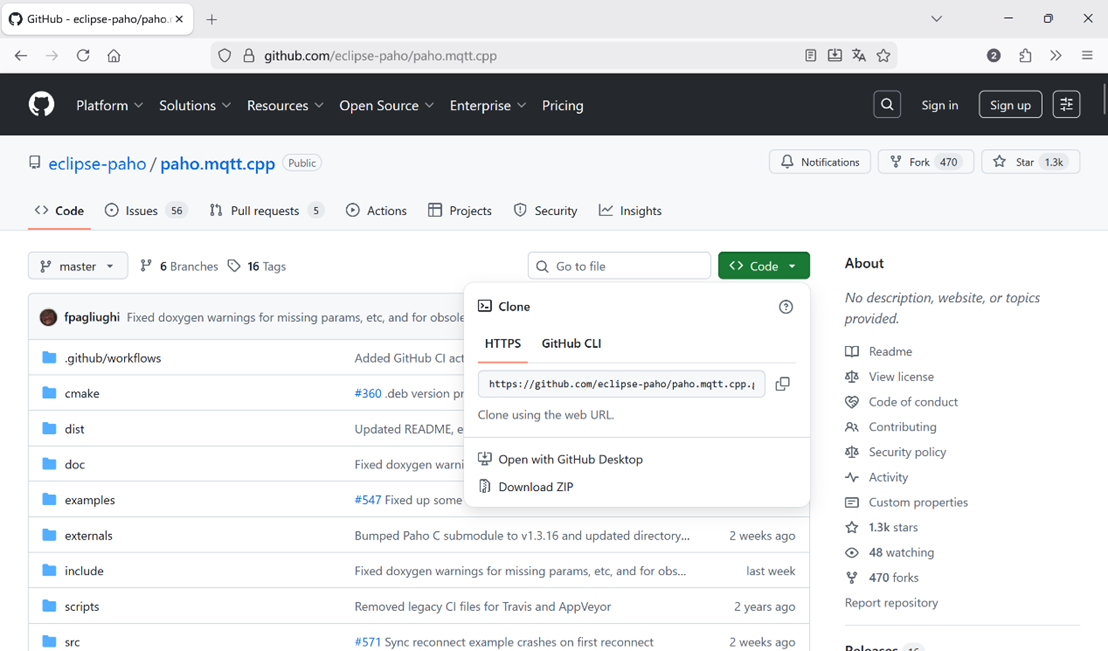Open the browser hamburger menu
1108x651 pixels.
(x=1087, y=56)
